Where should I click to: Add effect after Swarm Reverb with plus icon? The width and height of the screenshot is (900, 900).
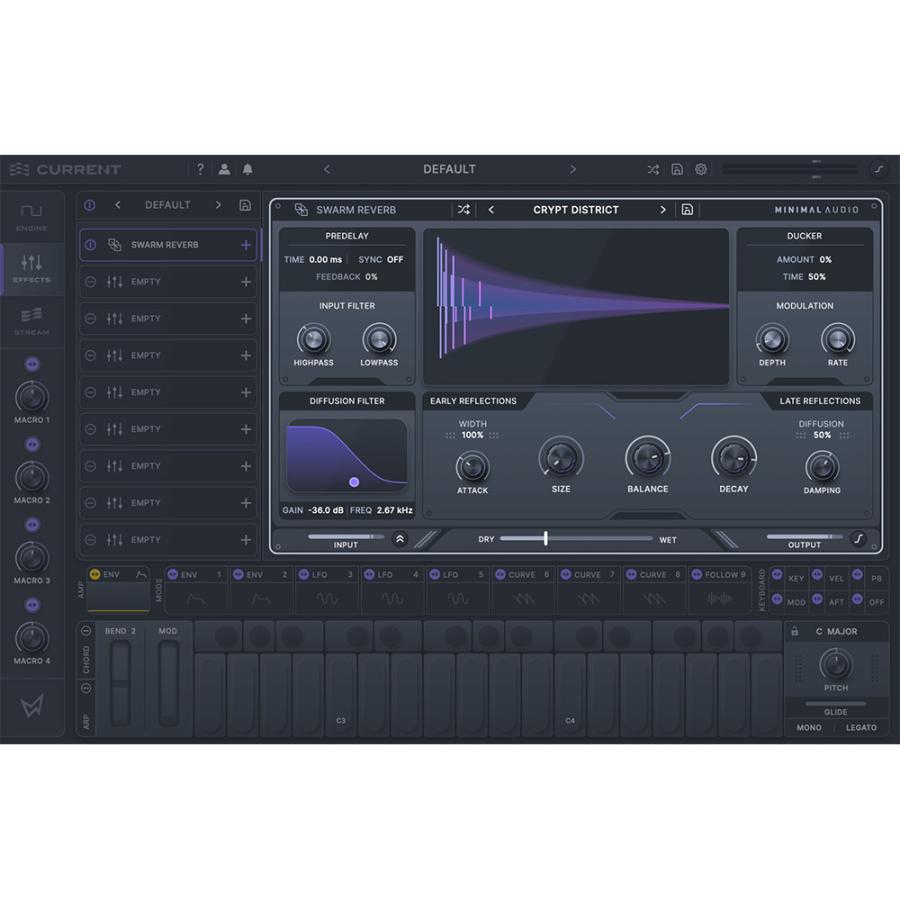246,245
